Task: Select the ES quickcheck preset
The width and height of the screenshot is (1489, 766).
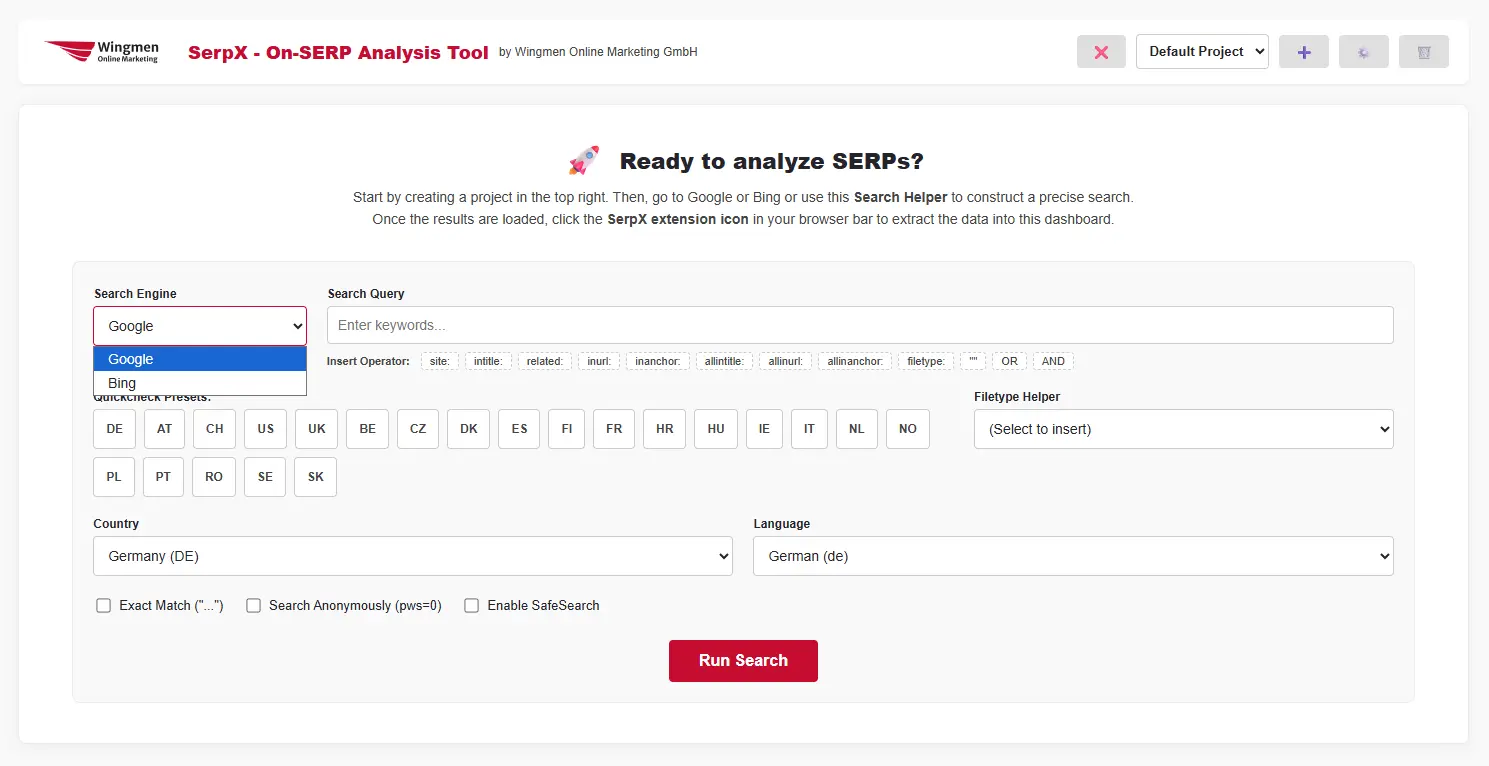Action: (519, 429)
